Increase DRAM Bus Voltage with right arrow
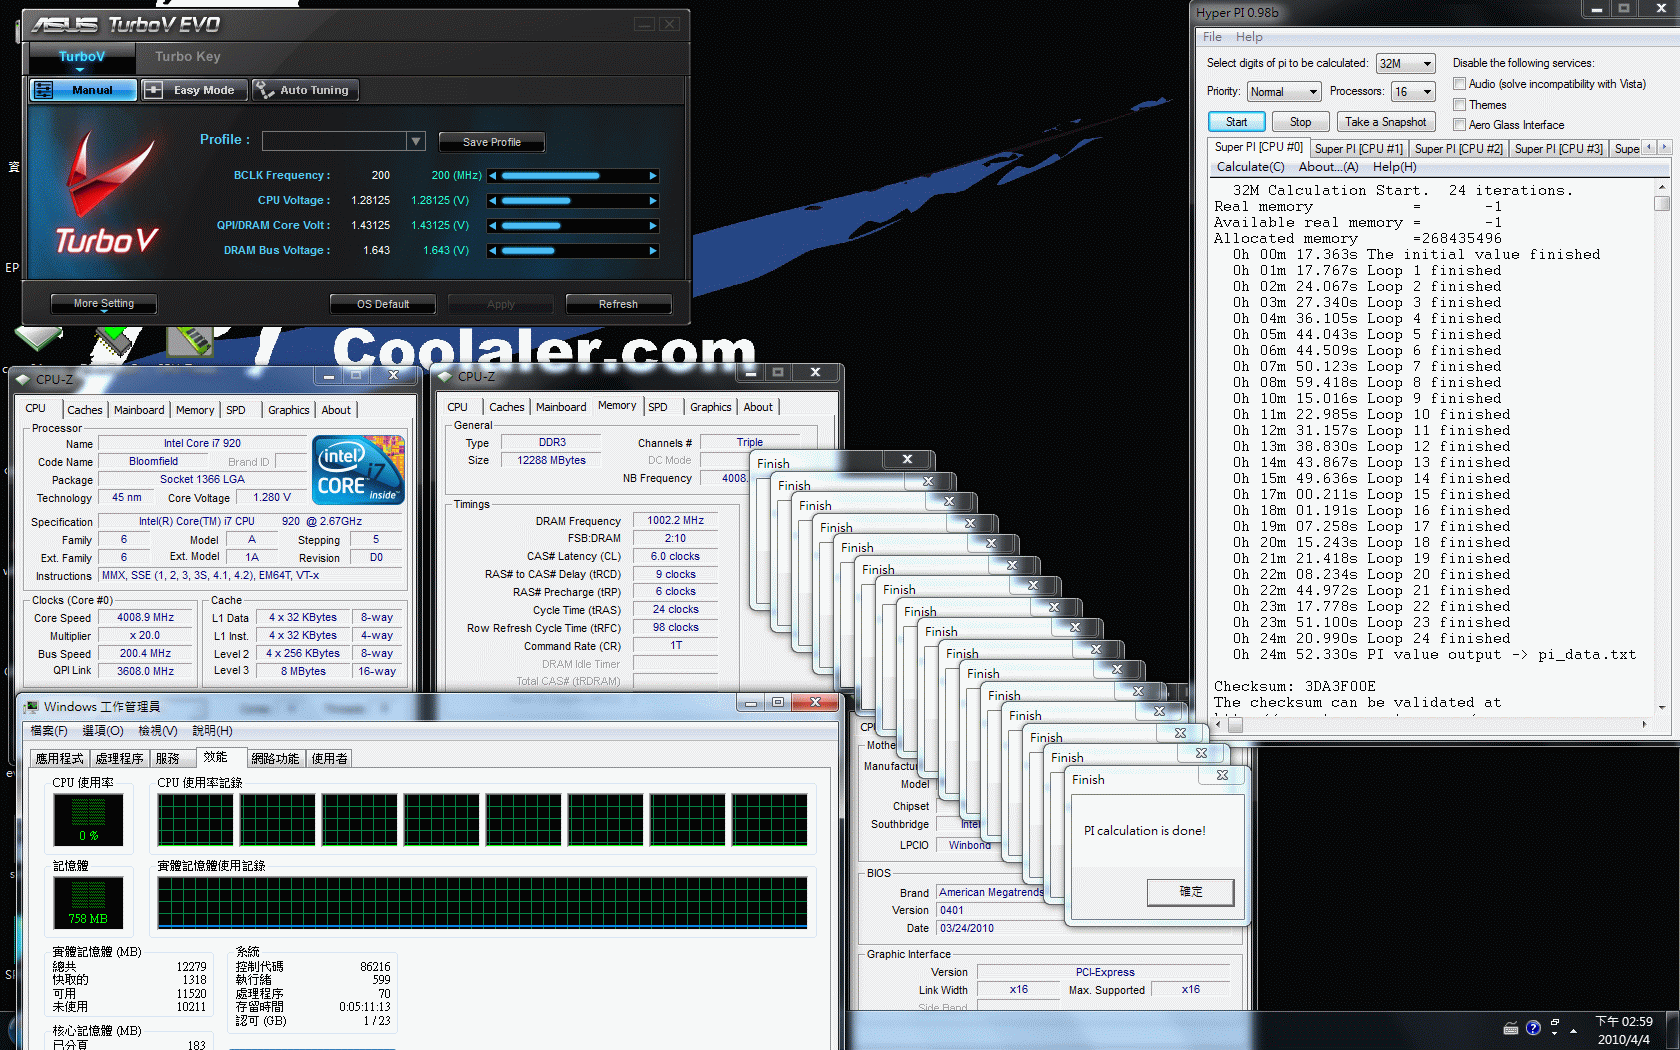Image resolution: width=1680 pixels, height=1050 pixels. [653, 250]
